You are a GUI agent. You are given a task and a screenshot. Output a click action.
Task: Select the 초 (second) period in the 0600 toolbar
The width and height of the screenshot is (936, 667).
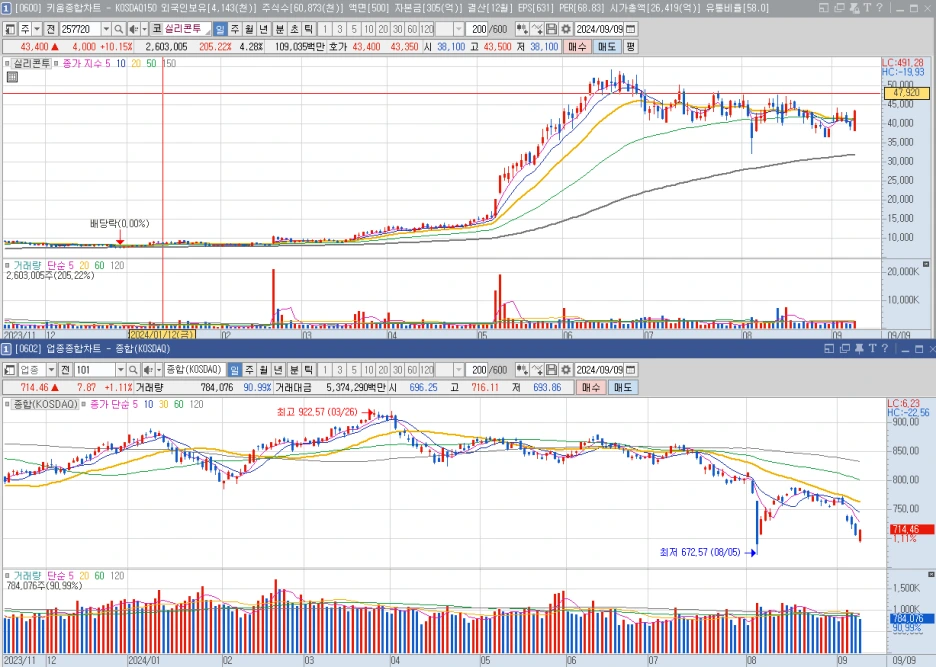point(294,29)
